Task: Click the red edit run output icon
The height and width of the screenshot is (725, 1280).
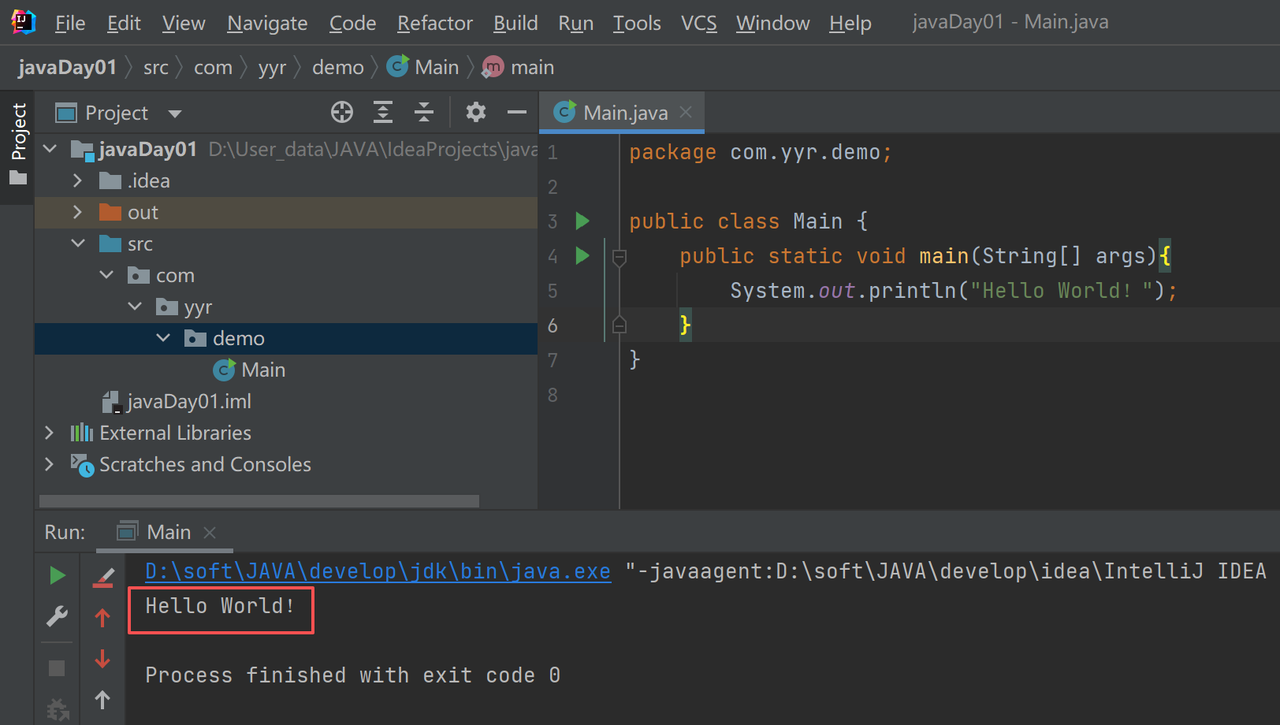Action: point(102,576)
